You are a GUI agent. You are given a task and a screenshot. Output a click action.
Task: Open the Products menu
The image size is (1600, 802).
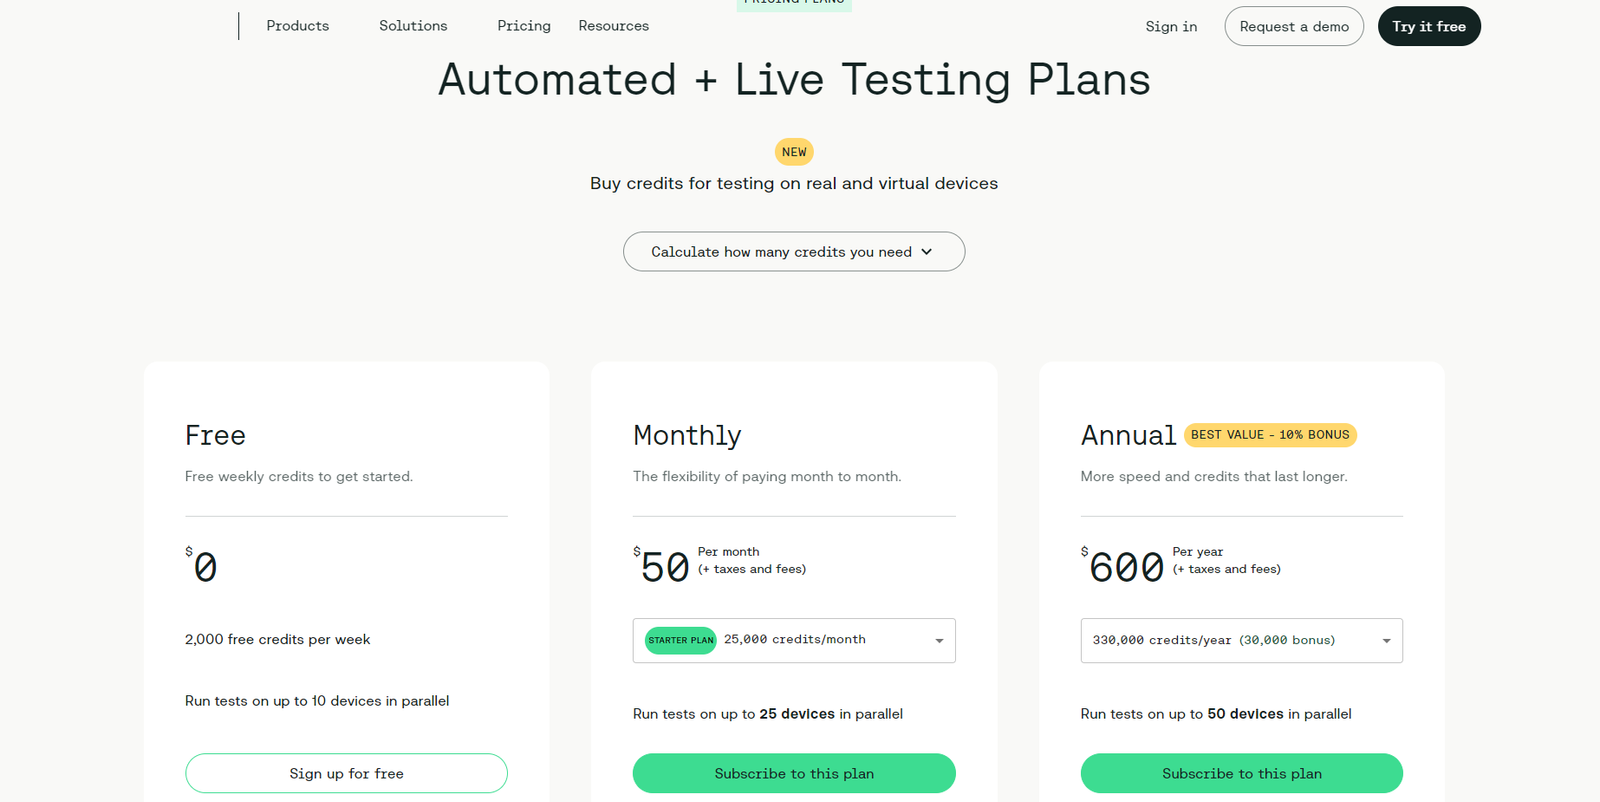(297, 26)
